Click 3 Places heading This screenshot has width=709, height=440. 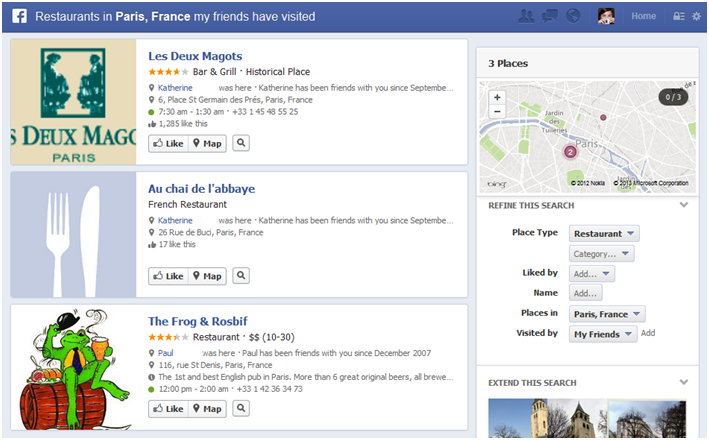[x=508, y=63]
